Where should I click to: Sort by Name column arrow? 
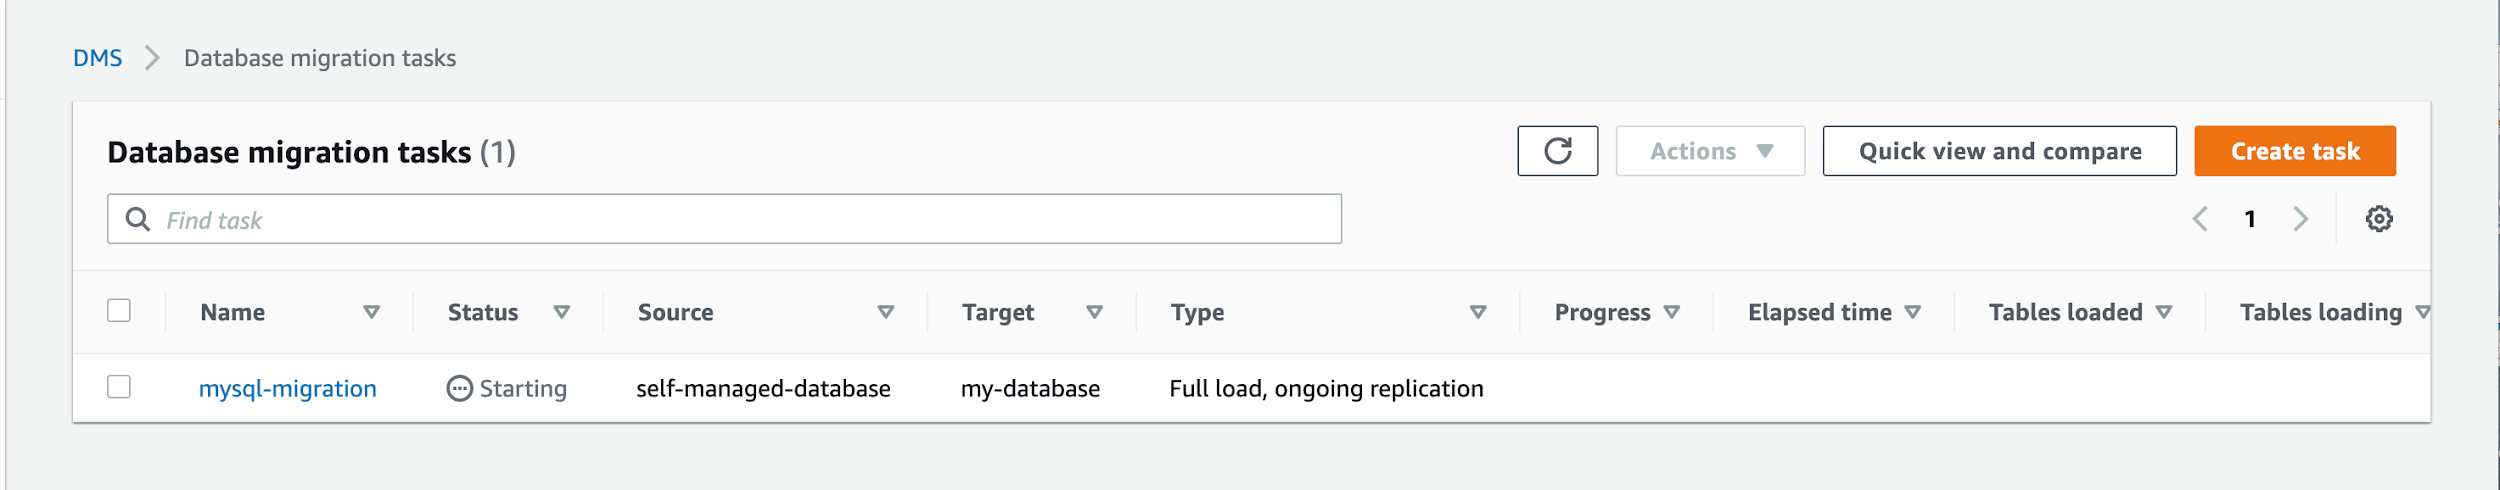click(x=371, y=312)
